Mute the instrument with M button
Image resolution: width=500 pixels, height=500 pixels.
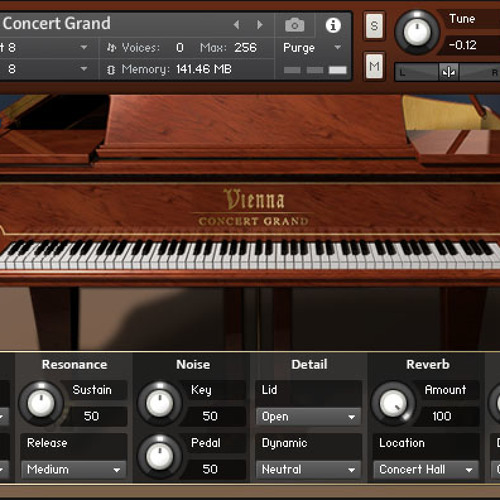374,66
